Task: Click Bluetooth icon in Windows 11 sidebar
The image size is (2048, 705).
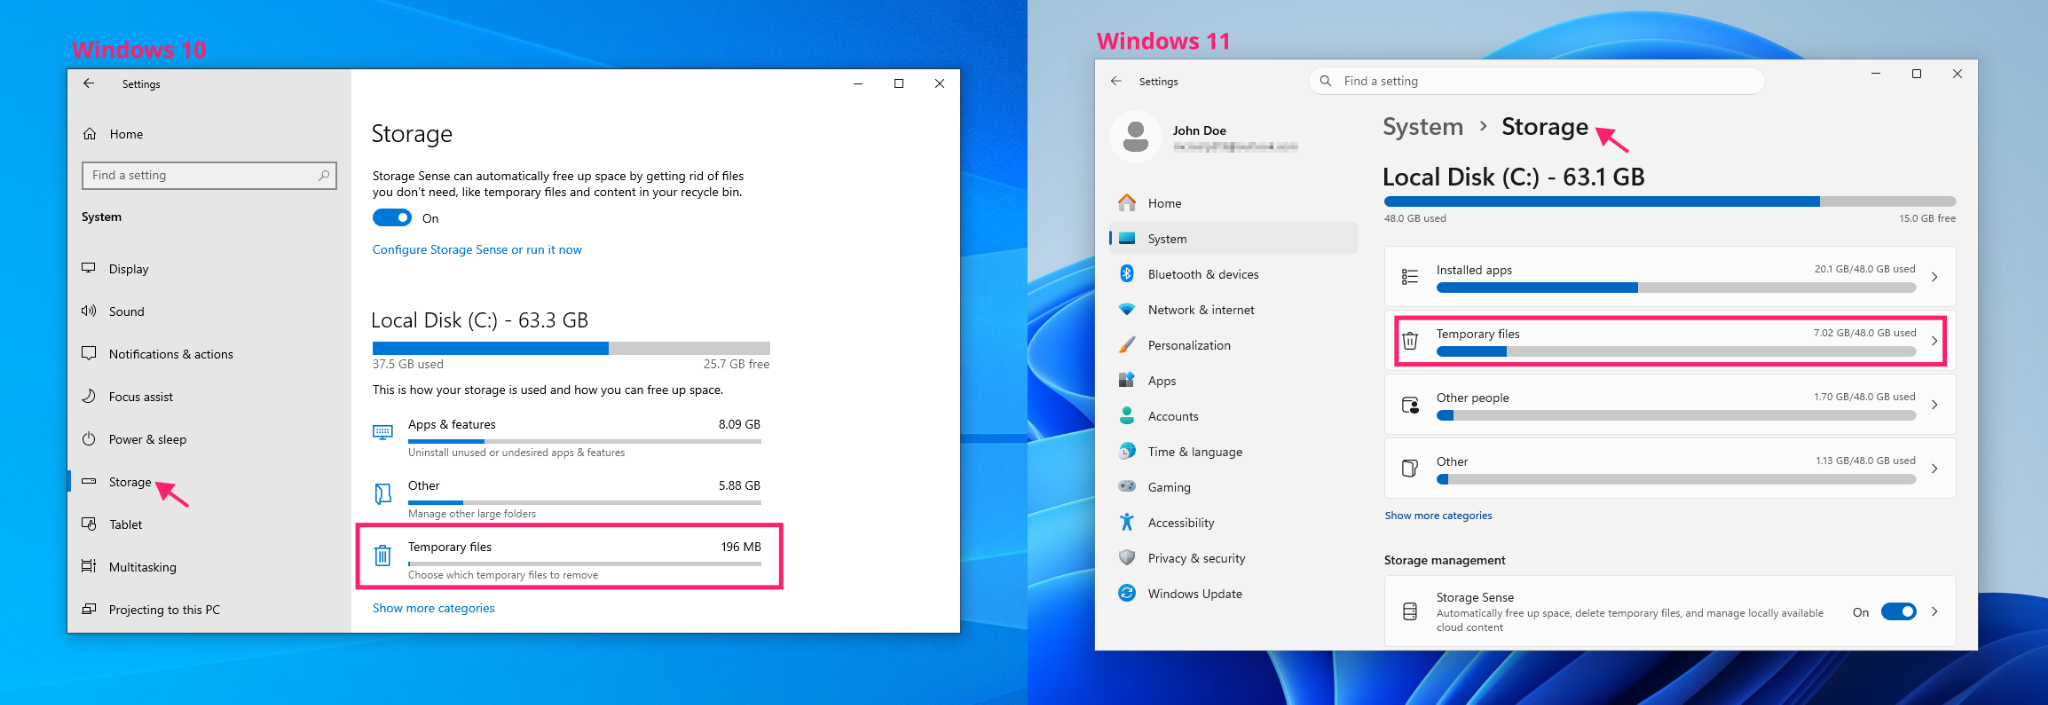Action: click(1127, 274)
